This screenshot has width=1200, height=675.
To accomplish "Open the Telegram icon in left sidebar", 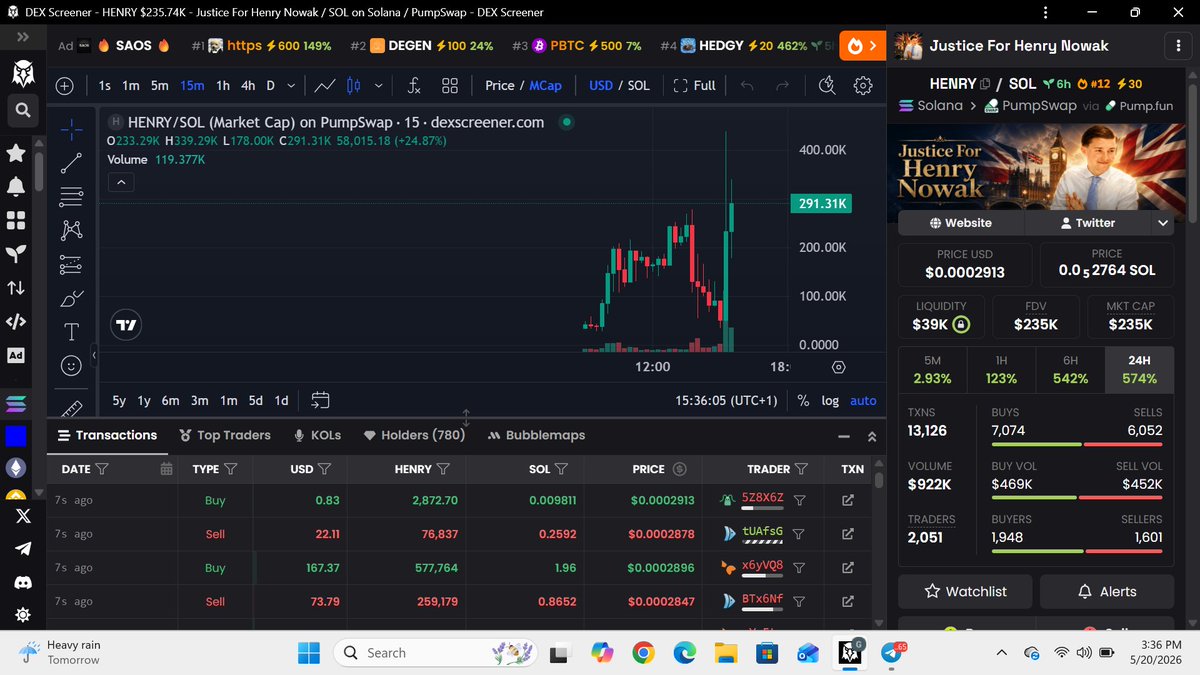I will tap(23, 549).
